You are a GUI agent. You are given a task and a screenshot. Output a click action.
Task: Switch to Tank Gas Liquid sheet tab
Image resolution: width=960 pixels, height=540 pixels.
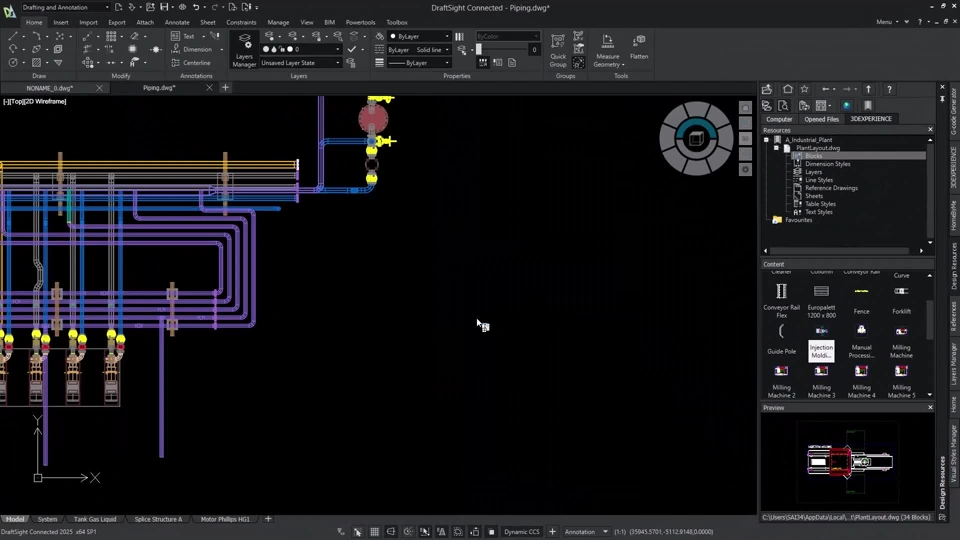tap(95, 519)
